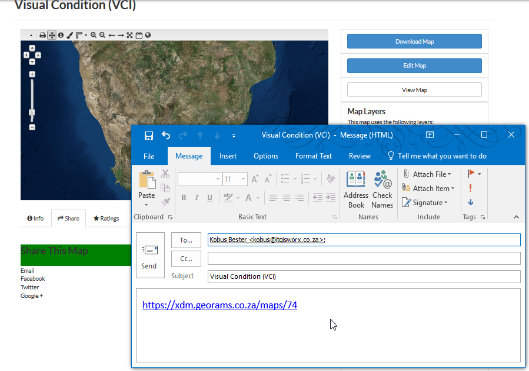Image resolution: width=529 pixels, height=371 pixels.
Task: Click the Paste clipboard icon
Action: 147,179
